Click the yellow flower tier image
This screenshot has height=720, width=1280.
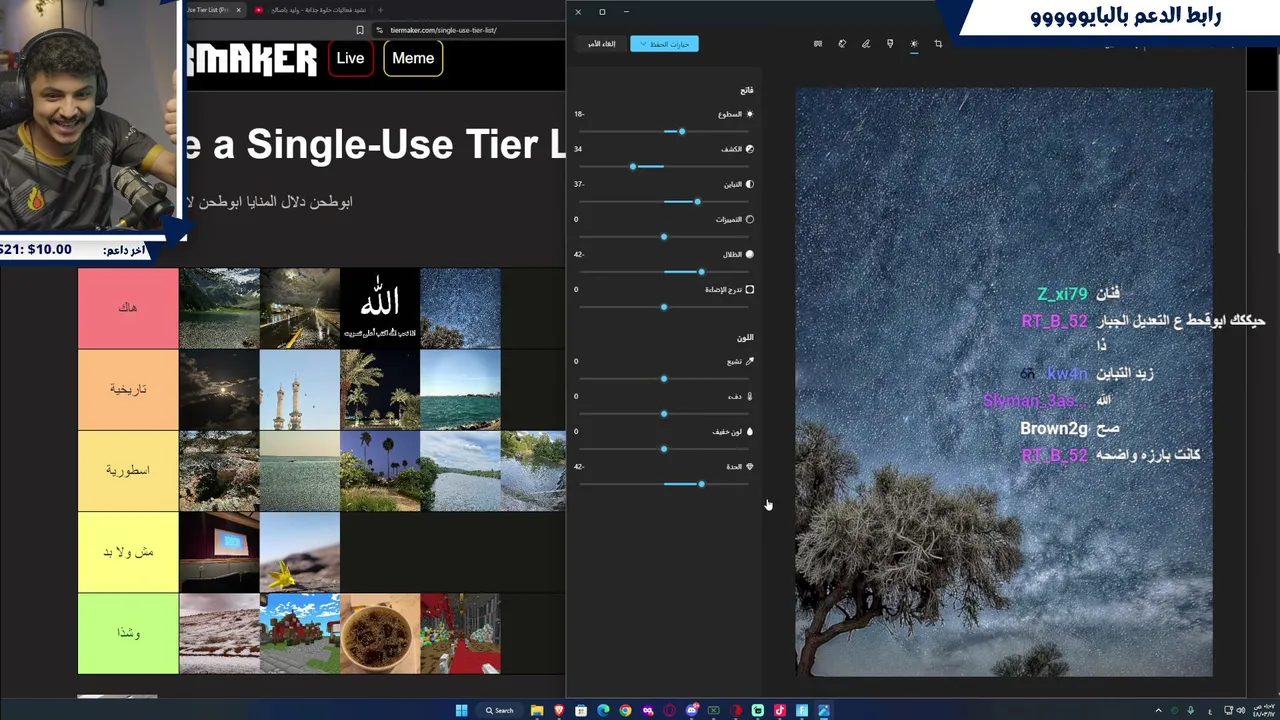pos(300,551)
